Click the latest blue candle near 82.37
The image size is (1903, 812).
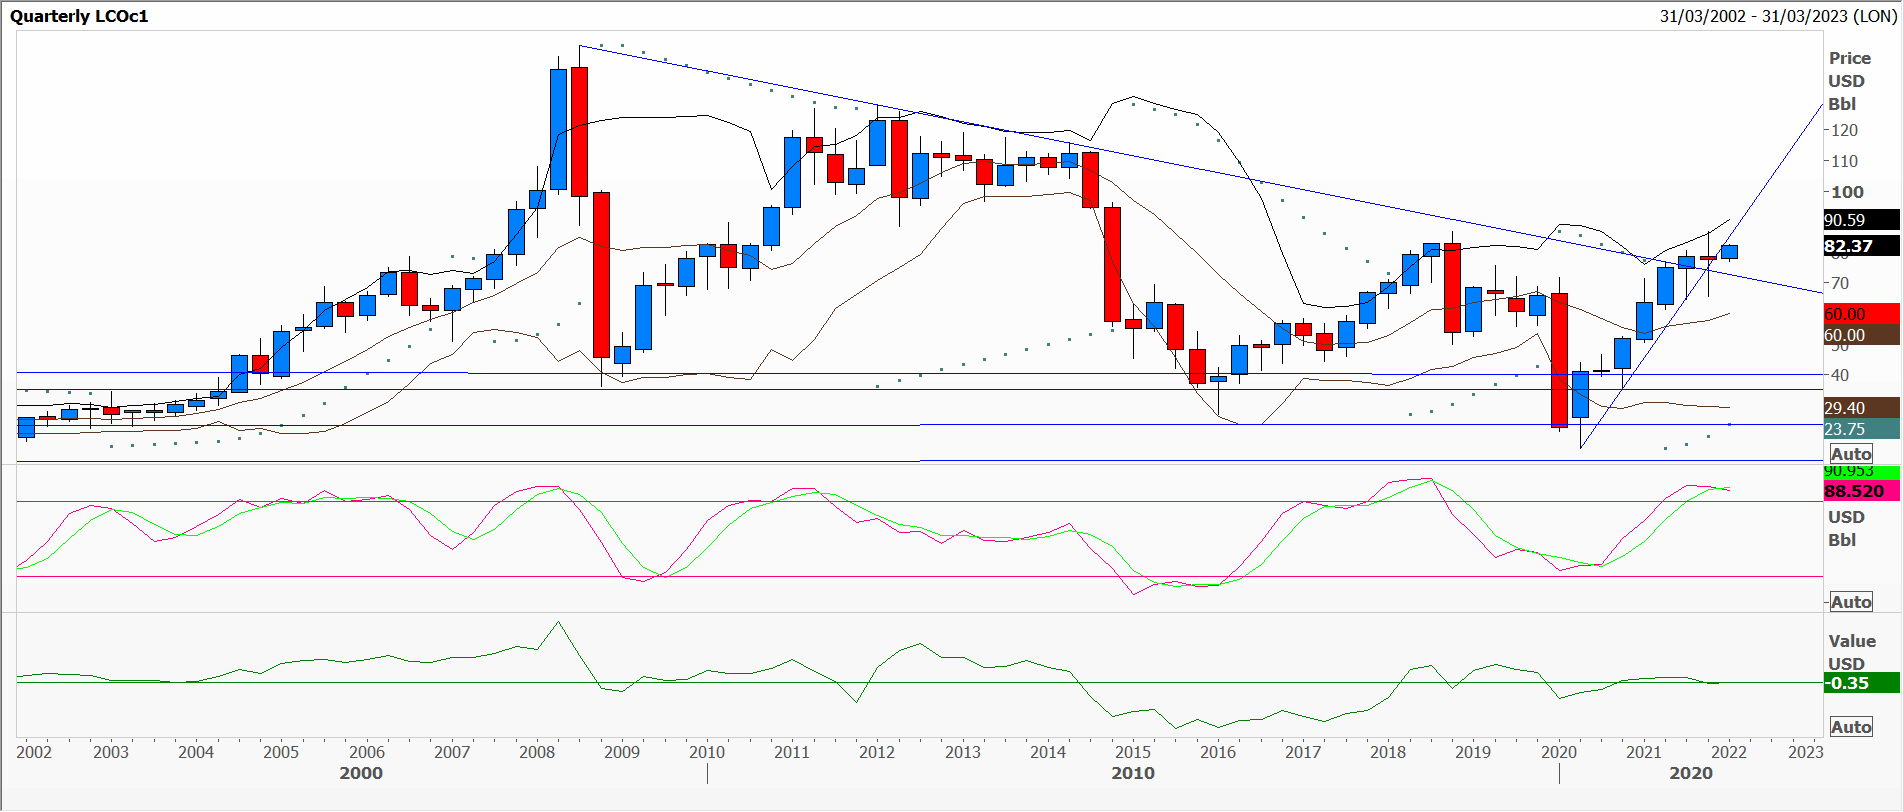[1729, 252]
